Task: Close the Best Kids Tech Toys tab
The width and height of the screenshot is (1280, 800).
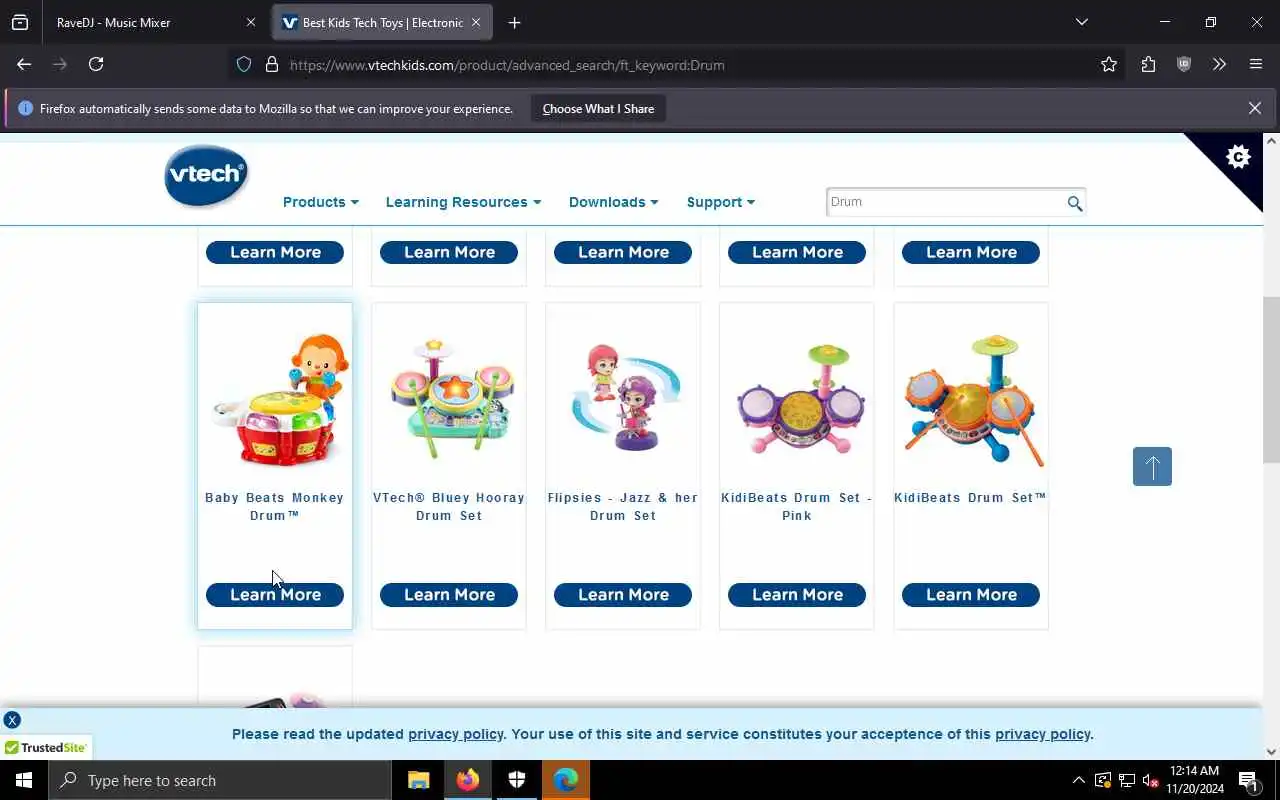Action: tap(476, 22)
